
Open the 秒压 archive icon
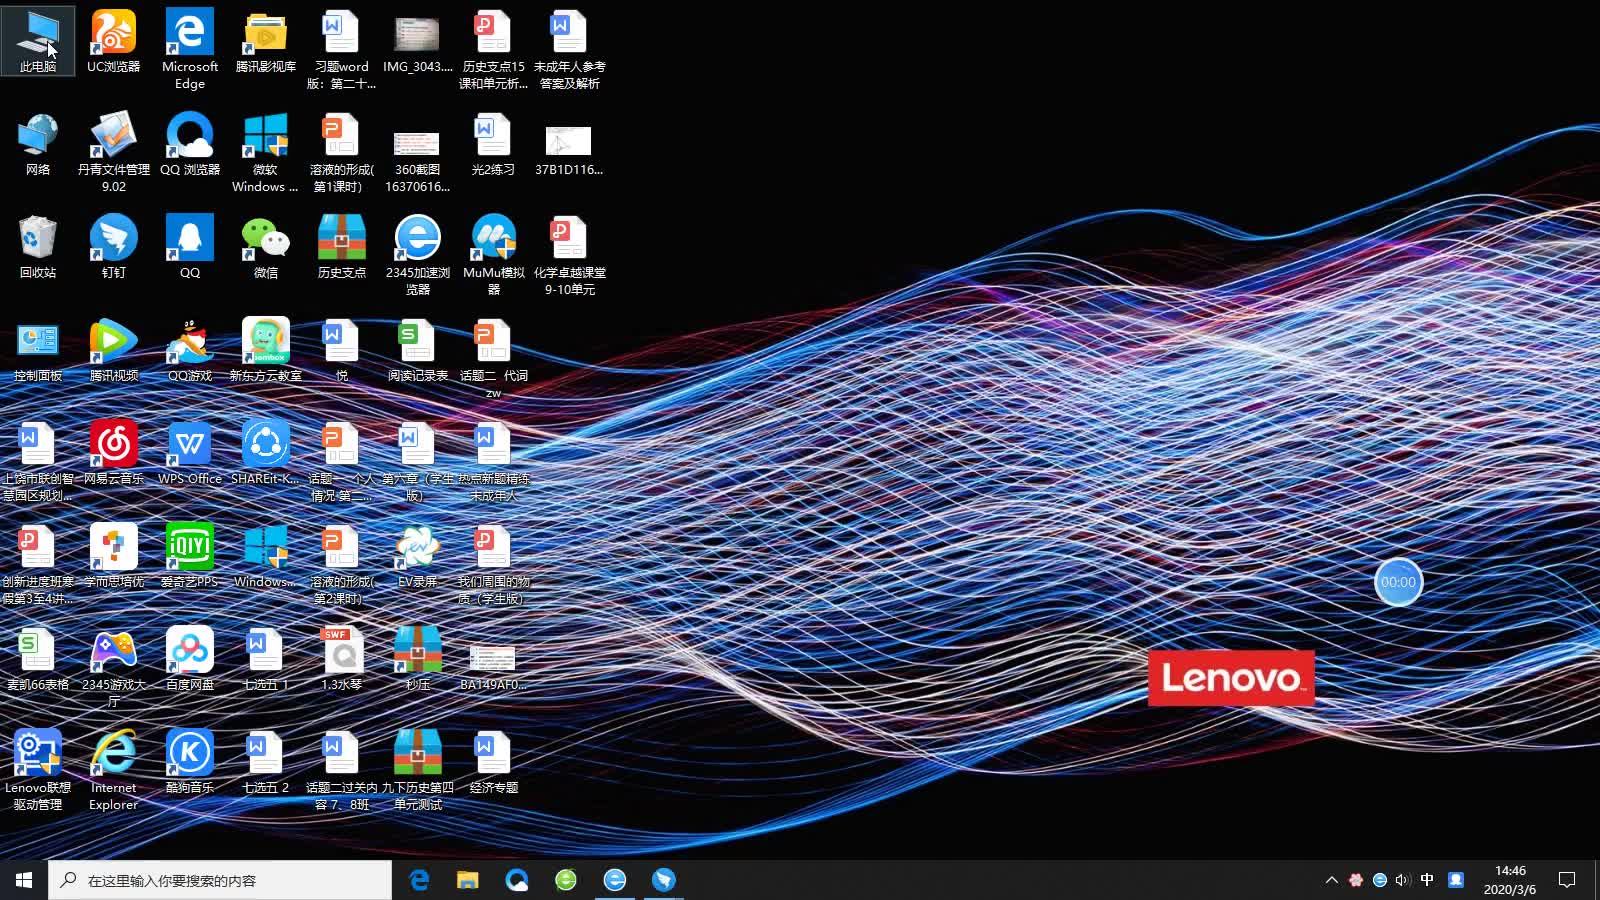click(418, 659)
